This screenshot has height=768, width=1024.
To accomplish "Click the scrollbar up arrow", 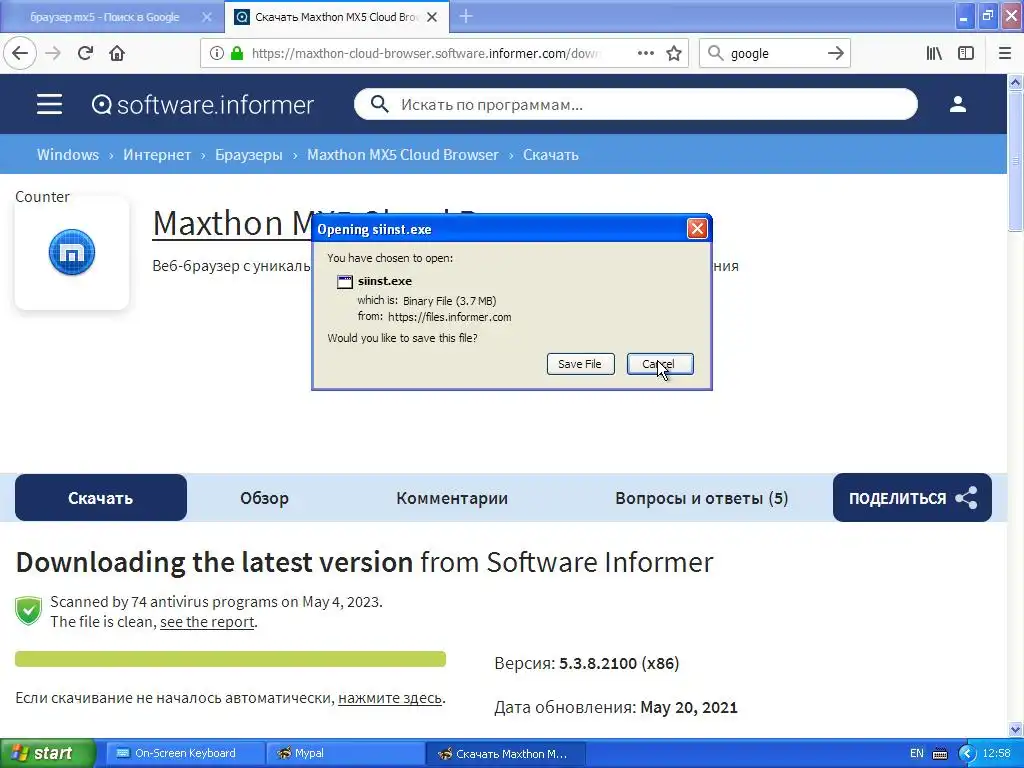I will 1015,82.
